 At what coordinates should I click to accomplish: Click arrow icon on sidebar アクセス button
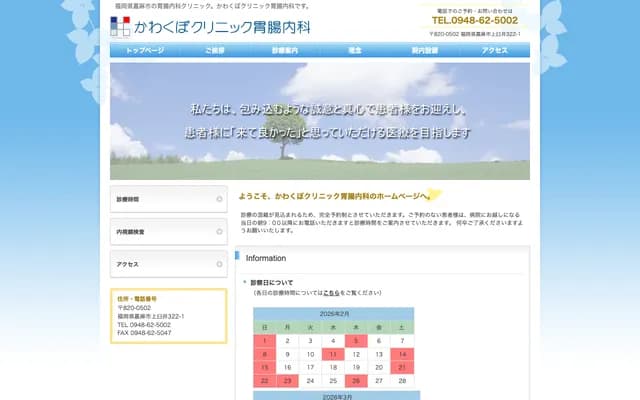219,264
